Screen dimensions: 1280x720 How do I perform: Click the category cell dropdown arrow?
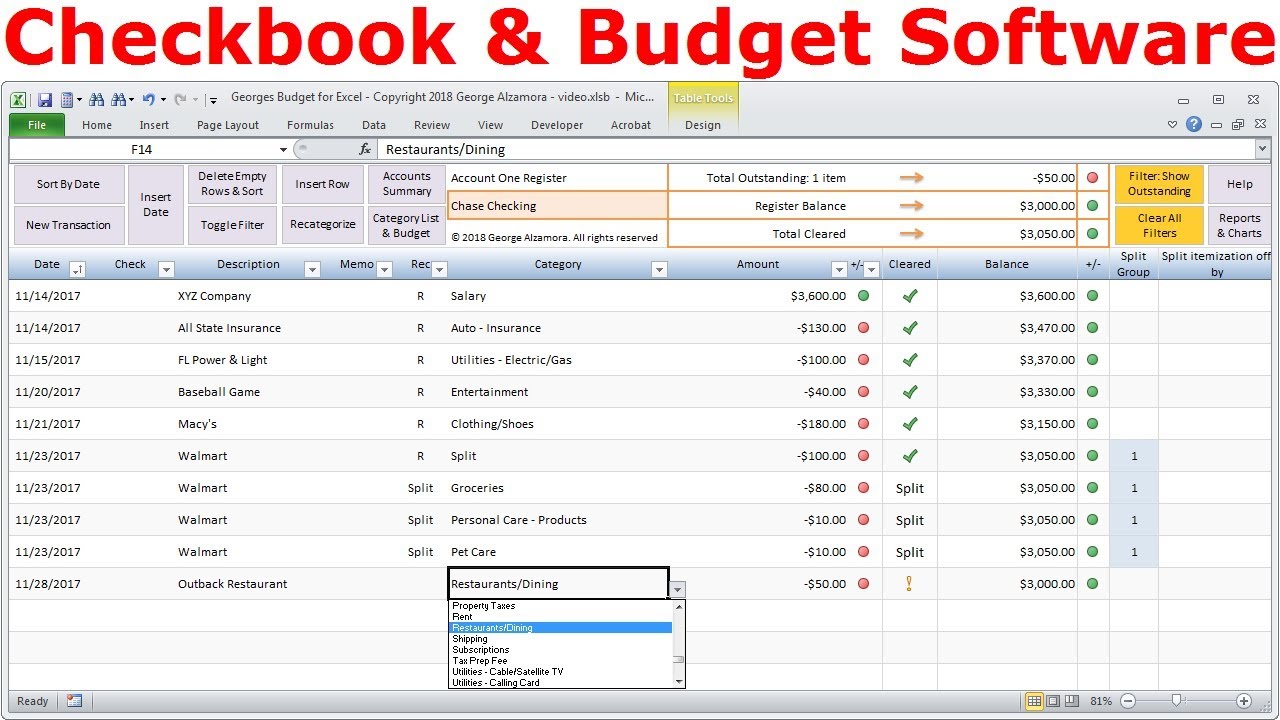click(x=678, y=589)
